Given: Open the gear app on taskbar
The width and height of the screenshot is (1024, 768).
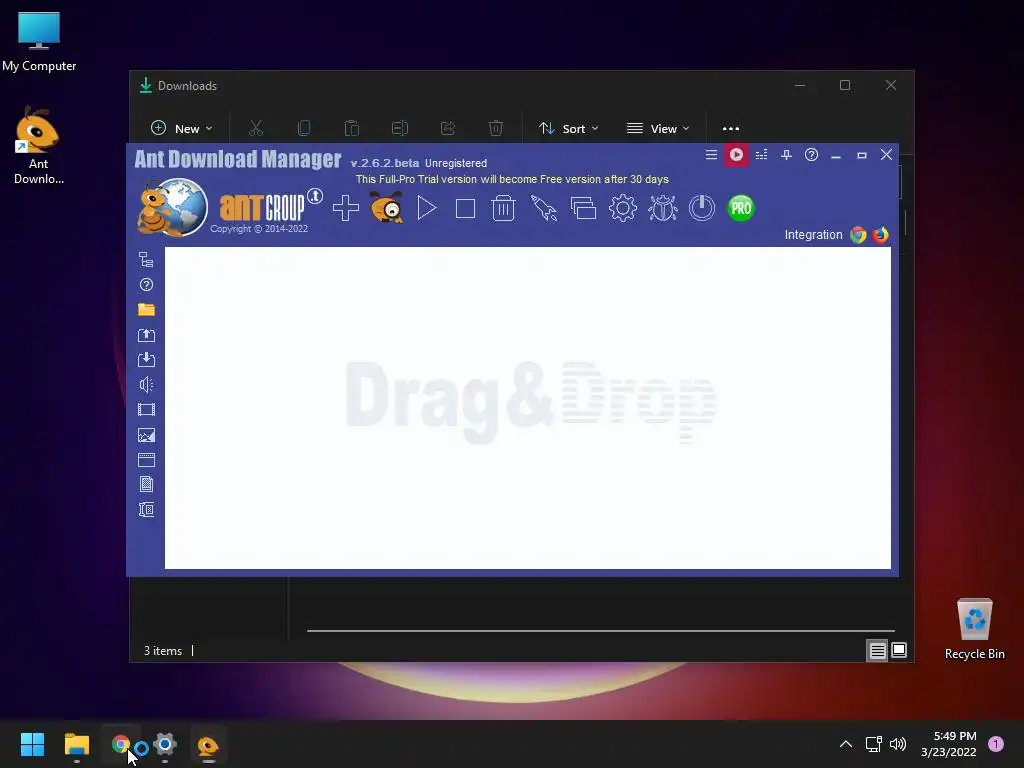Looking at the screenshot, I should (x=165, y=744).
